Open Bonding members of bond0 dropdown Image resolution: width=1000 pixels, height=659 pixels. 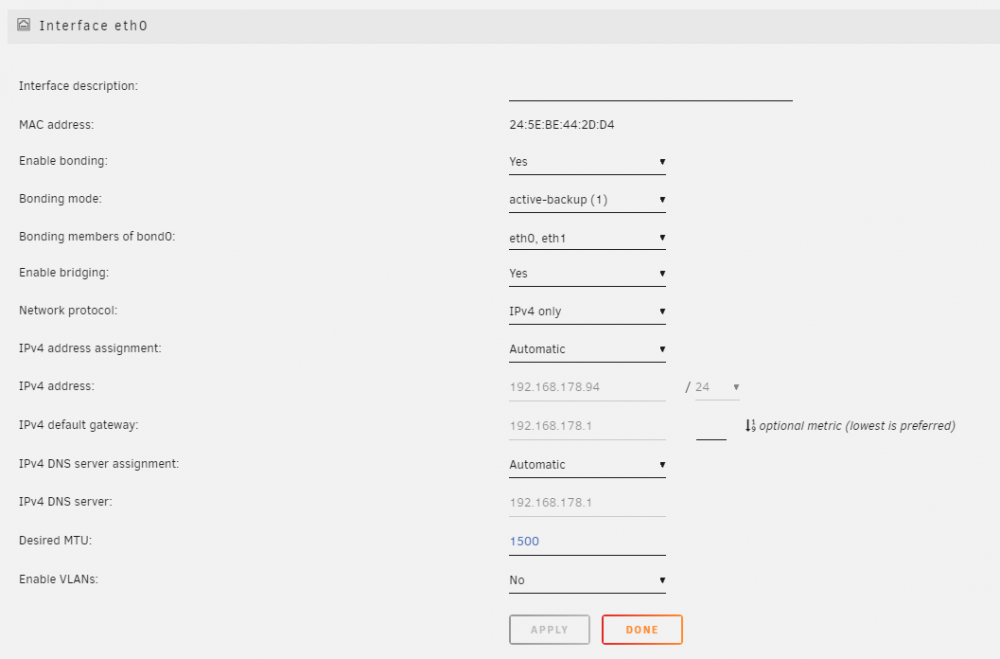pos(587,238)
